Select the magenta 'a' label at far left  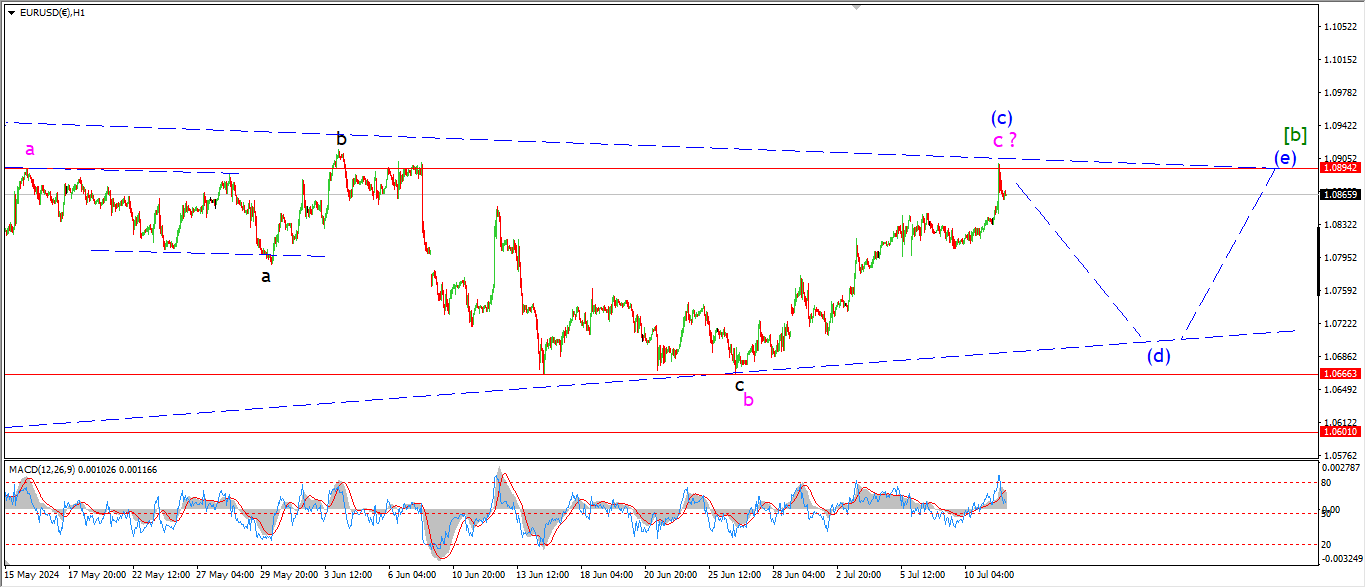[x=30, y=149]
